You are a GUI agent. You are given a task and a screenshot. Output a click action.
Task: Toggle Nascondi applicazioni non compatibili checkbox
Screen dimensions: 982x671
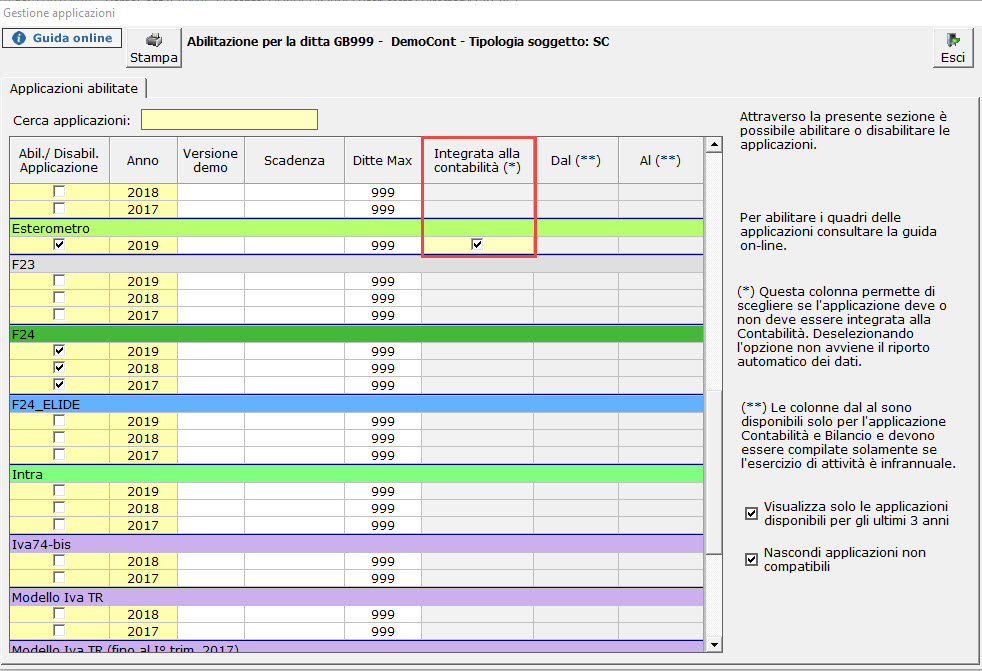(x=752, y=559)
